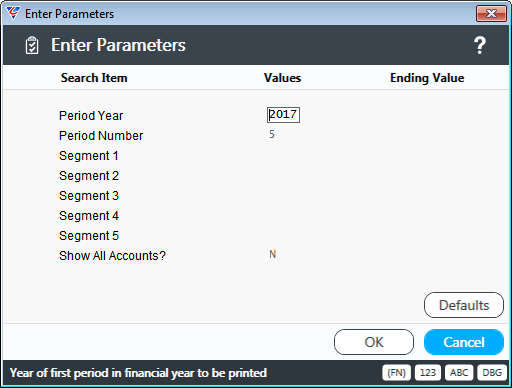The height and width of the screenshot is (388, 512).
Task: Toggle the (FN) status bar indicator
Action: point(396,372)
